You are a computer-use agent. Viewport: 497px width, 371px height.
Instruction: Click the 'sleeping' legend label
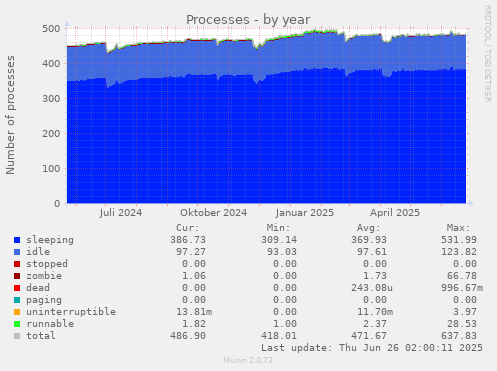(x=50, y=240)
